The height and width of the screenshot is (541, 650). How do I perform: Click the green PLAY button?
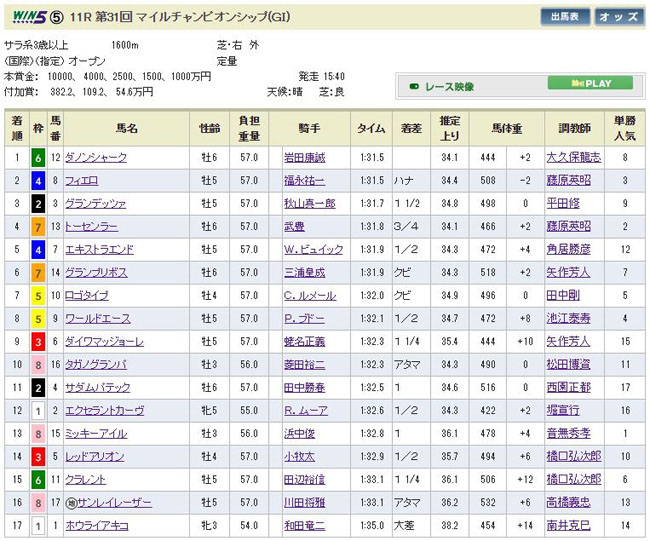coord(593,84)
